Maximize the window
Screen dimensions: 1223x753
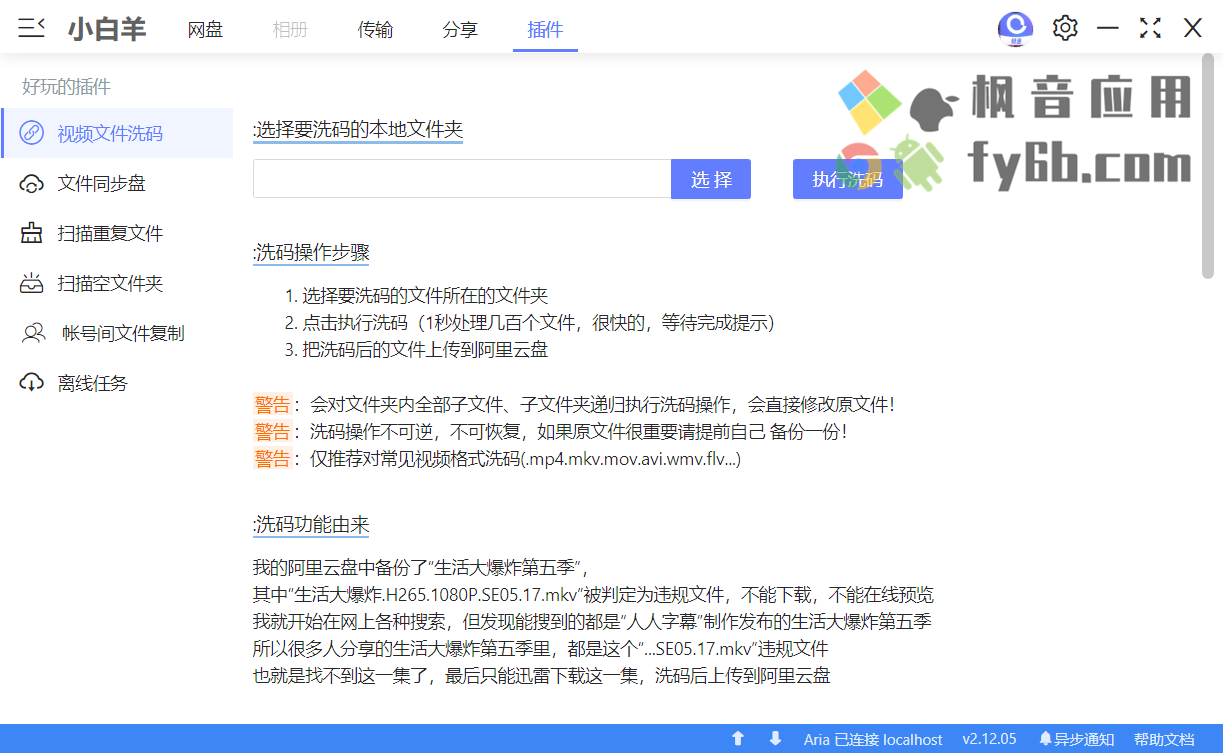(x=1150, y=28)
